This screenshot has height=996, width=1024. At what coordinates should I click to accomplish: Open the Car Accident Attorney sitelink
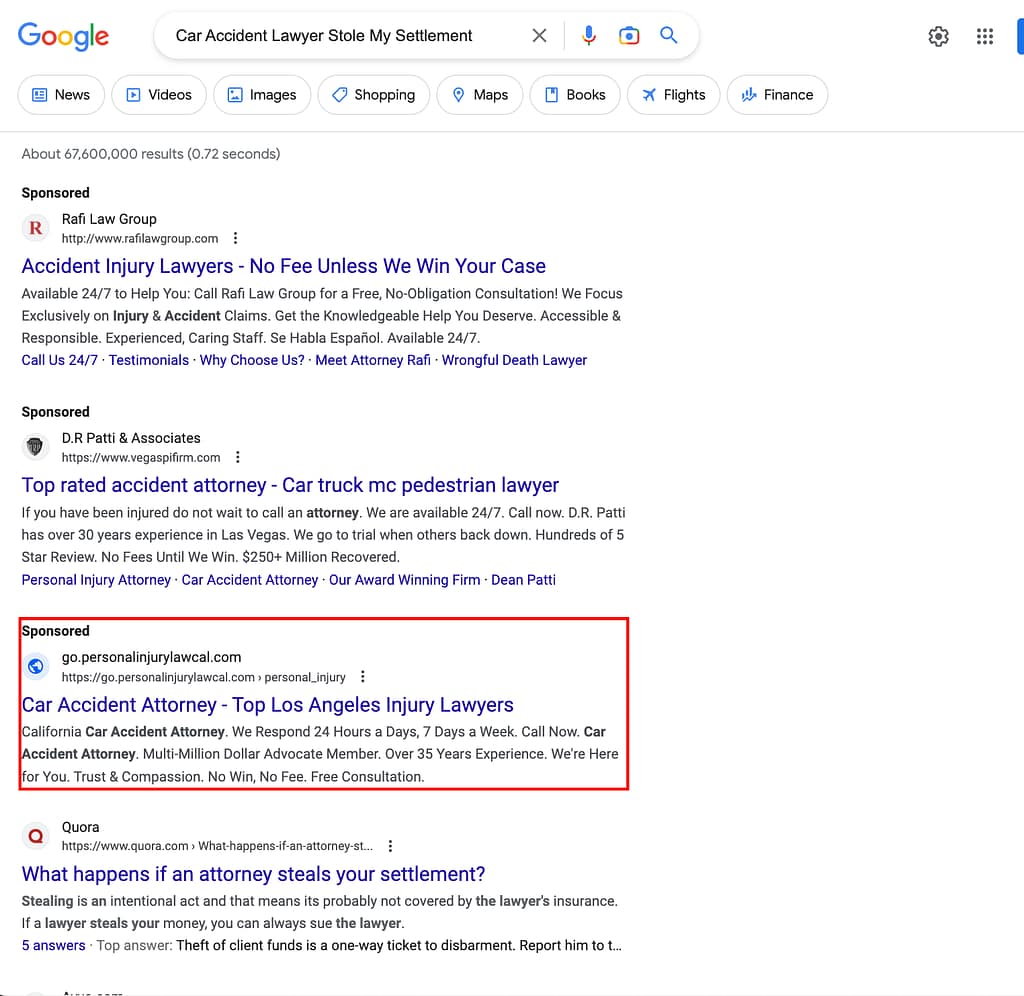click(249, 580)
